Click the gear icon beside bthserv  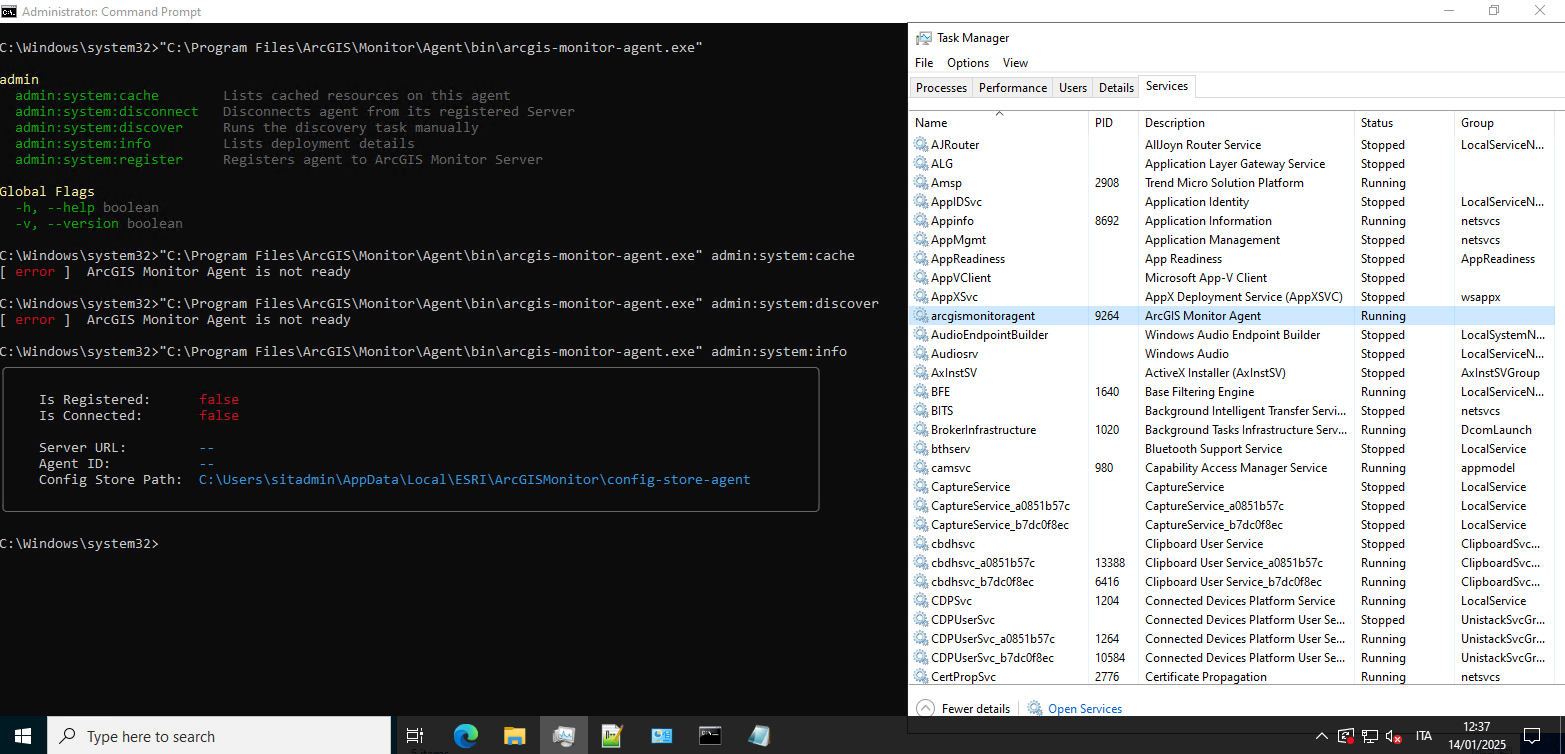click(921, 449)
